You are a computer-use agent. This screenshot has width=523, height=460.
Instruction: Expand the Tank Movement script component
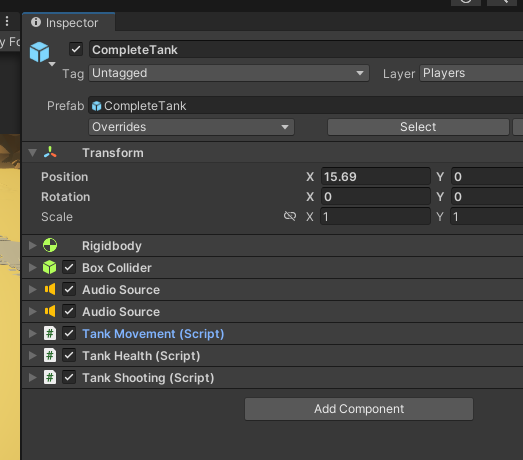[x=32, y=334]
